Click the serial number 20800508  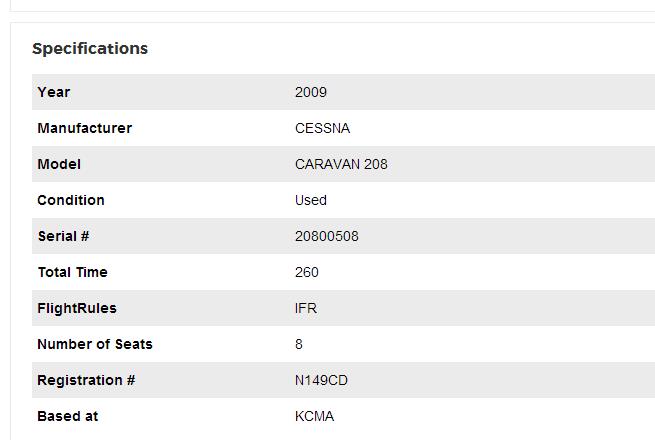[x=327, y=236]
